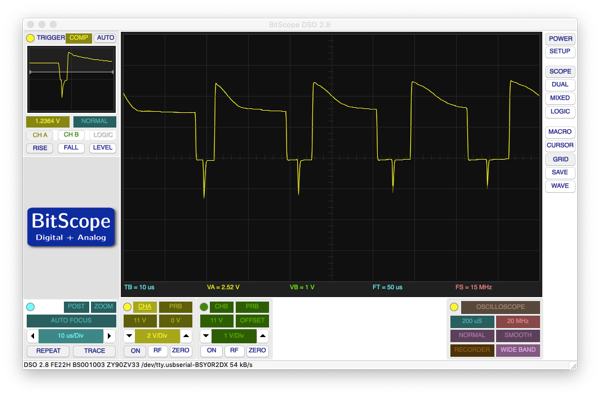The height and width of the screenshot is (397, 600).
Task: Enable CURSOR measurements
Action: pyautogui.click(x=560, y=145)
